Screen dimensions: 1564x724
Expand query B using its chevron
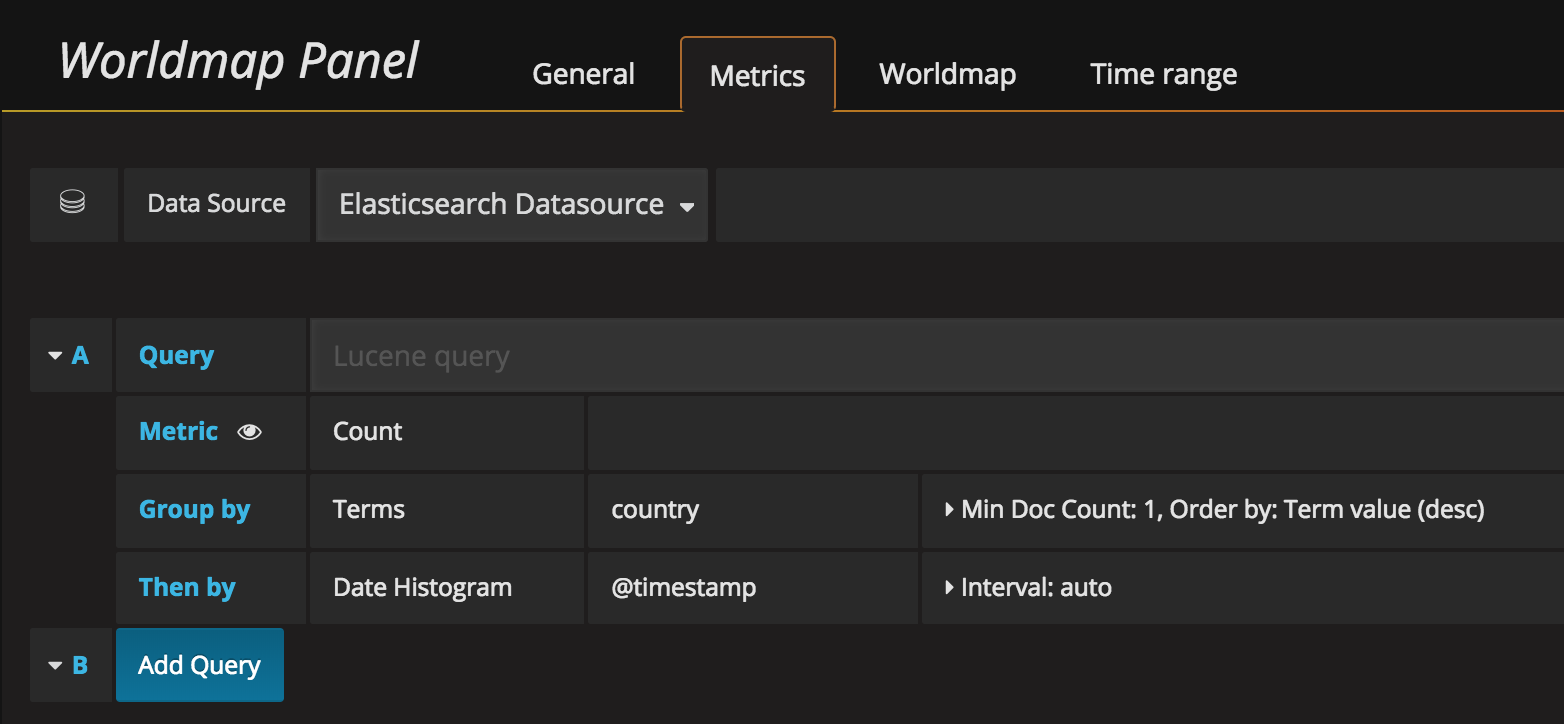point(56,664)
